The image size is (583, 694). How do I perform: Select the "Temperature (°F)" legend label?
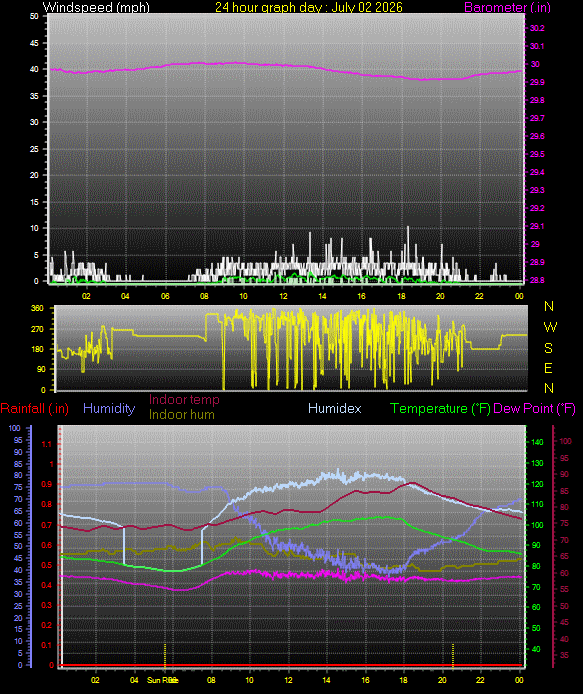(x=440, y=408)
